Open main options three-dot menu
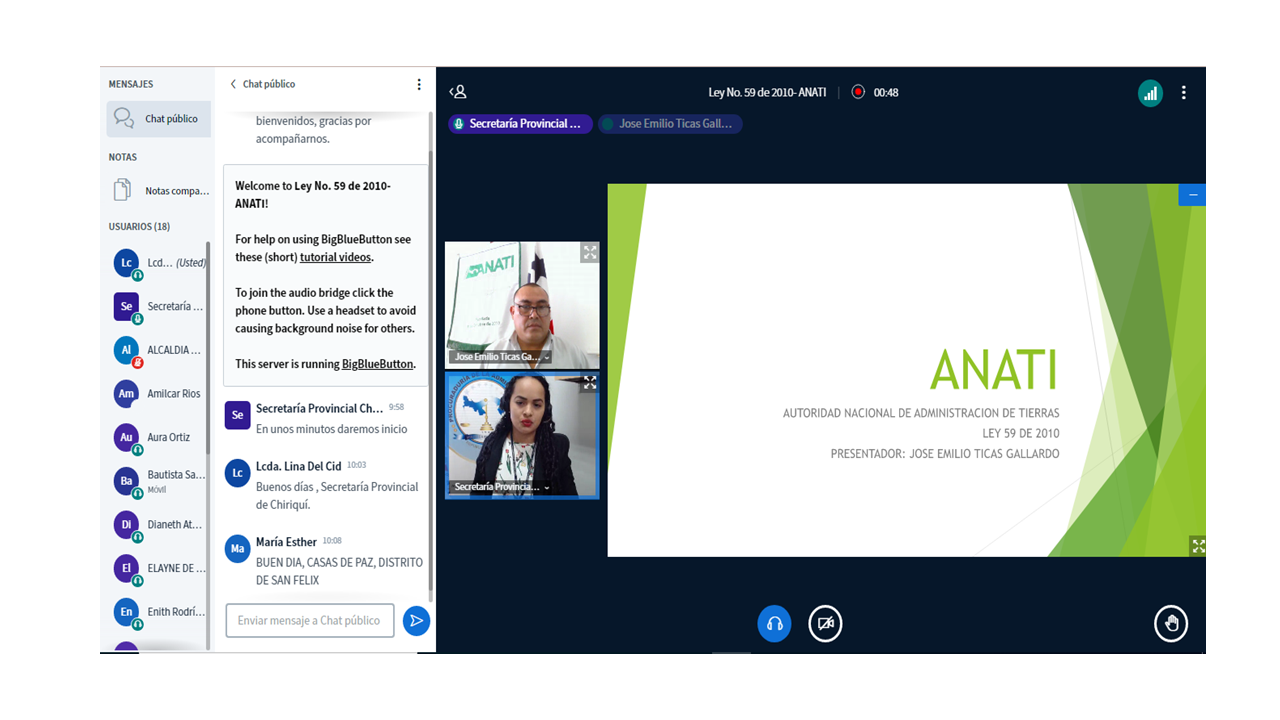Screen dimensions: 1280x720 pos(1184,92)
